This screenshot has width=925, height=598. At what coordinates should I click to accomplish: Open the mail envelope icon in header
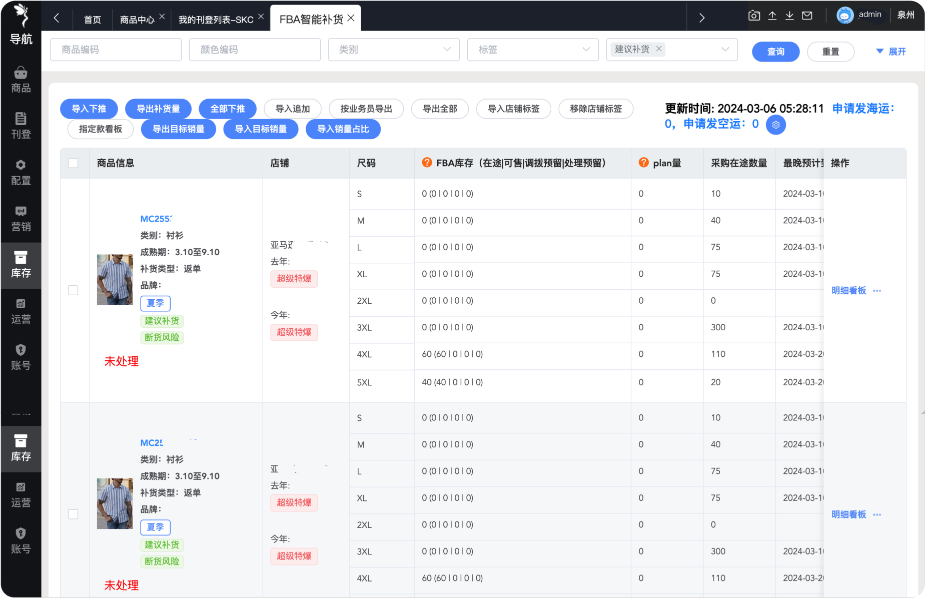(x=806, y=16)
